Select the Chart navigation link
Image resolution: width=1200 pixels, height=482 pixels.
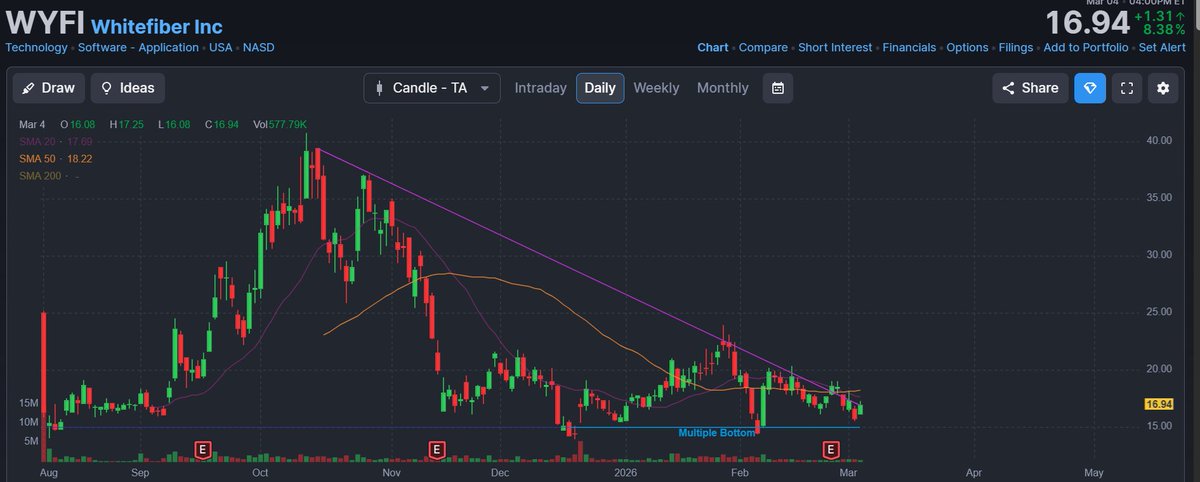(713, 47)
